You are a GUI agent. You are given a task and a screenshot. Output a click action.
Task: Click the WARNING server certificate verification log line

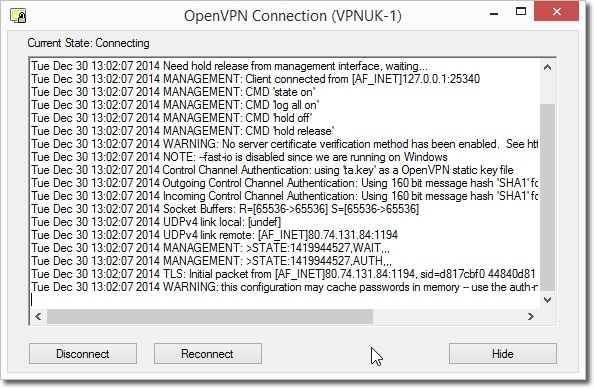284,144
